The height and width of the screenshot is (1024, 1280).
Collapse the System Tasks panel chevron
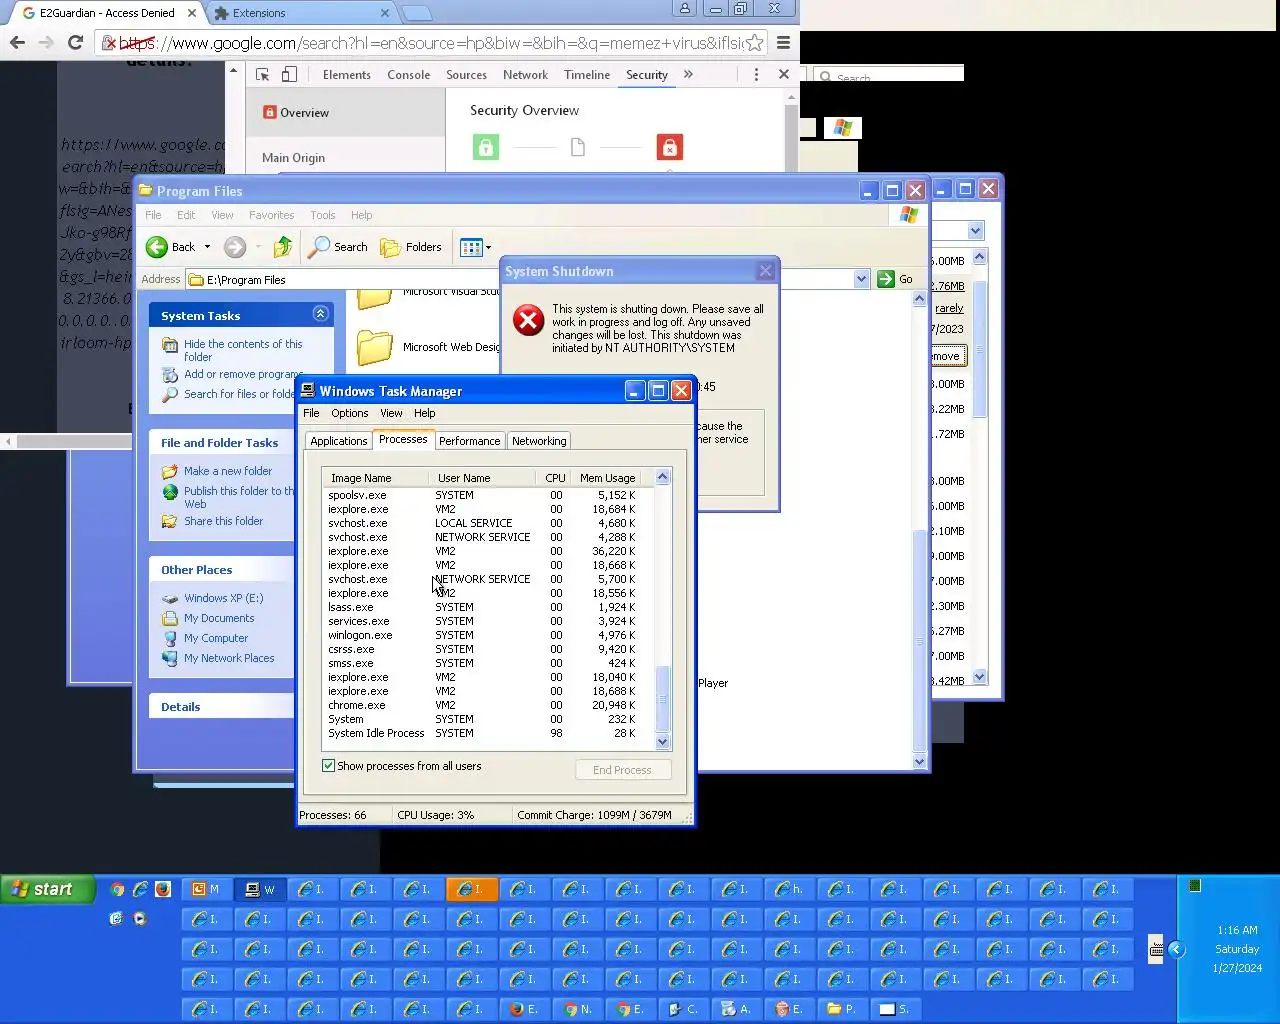(x=320, y=314)
